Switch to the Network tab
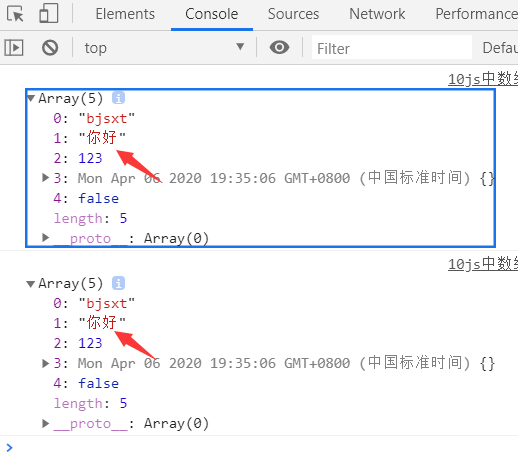Viewport: 518px width, 453px height. (x=377, y=14)
